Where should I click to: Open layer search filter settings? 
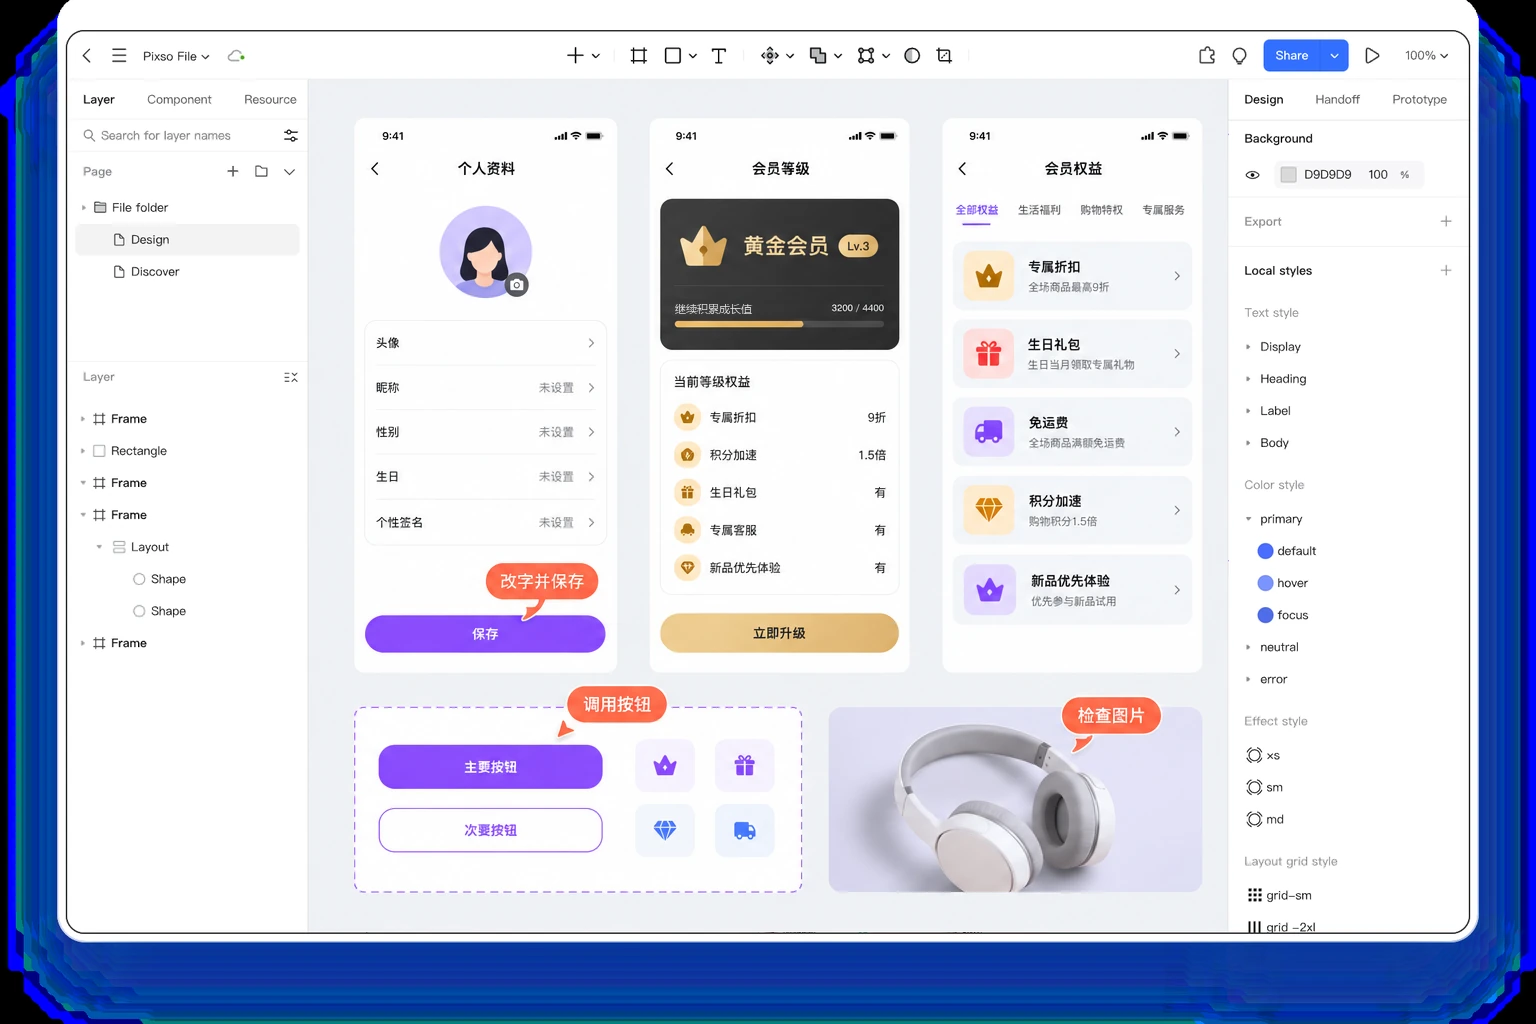291,135
